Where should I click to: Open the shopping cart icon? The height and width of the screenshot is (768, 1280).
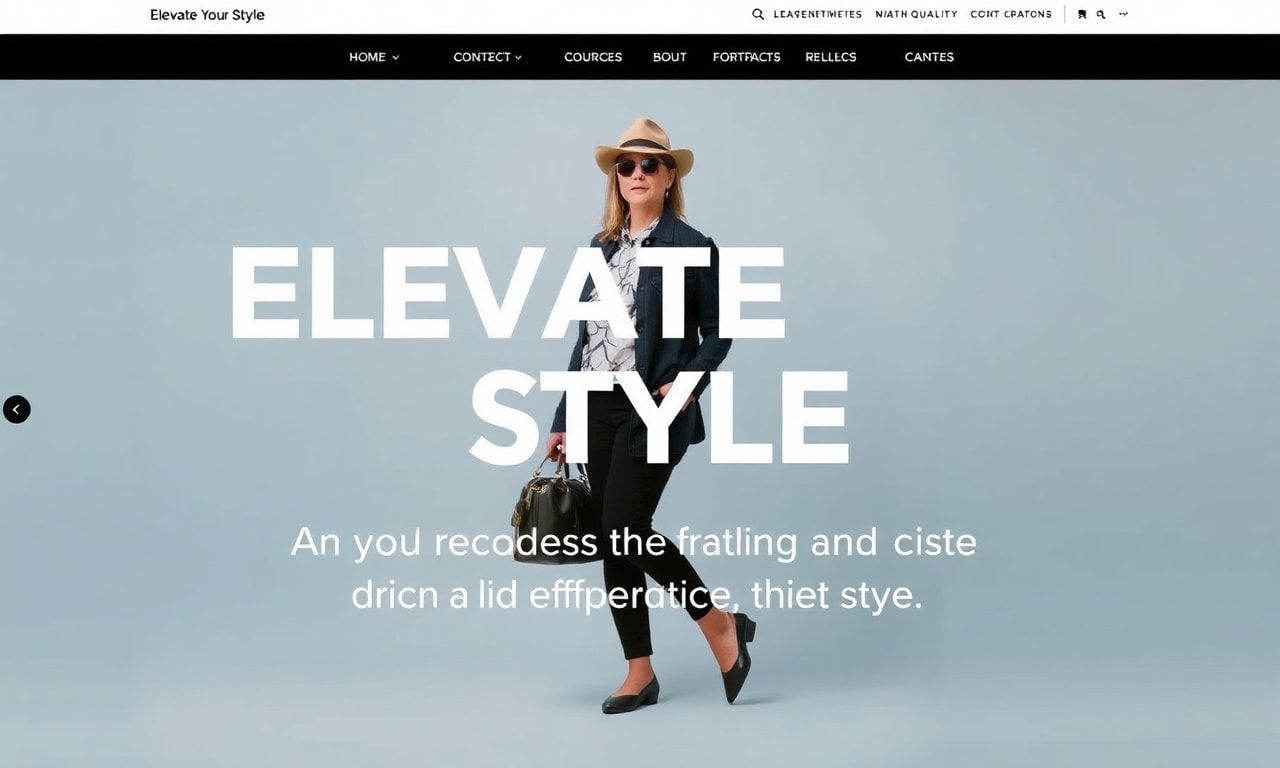[x=1082, y=15]
